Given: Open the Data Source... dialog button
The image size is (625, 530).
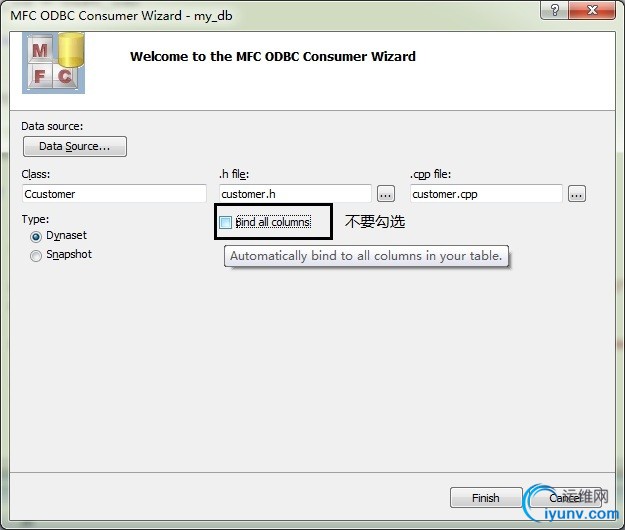Looking at the screenshot, I should point(75,146).
